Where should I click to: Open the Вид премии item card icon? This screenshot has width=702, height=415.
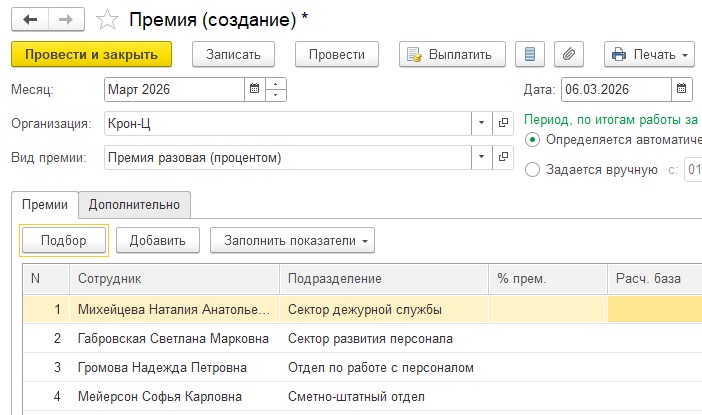[x=503, y=157]
